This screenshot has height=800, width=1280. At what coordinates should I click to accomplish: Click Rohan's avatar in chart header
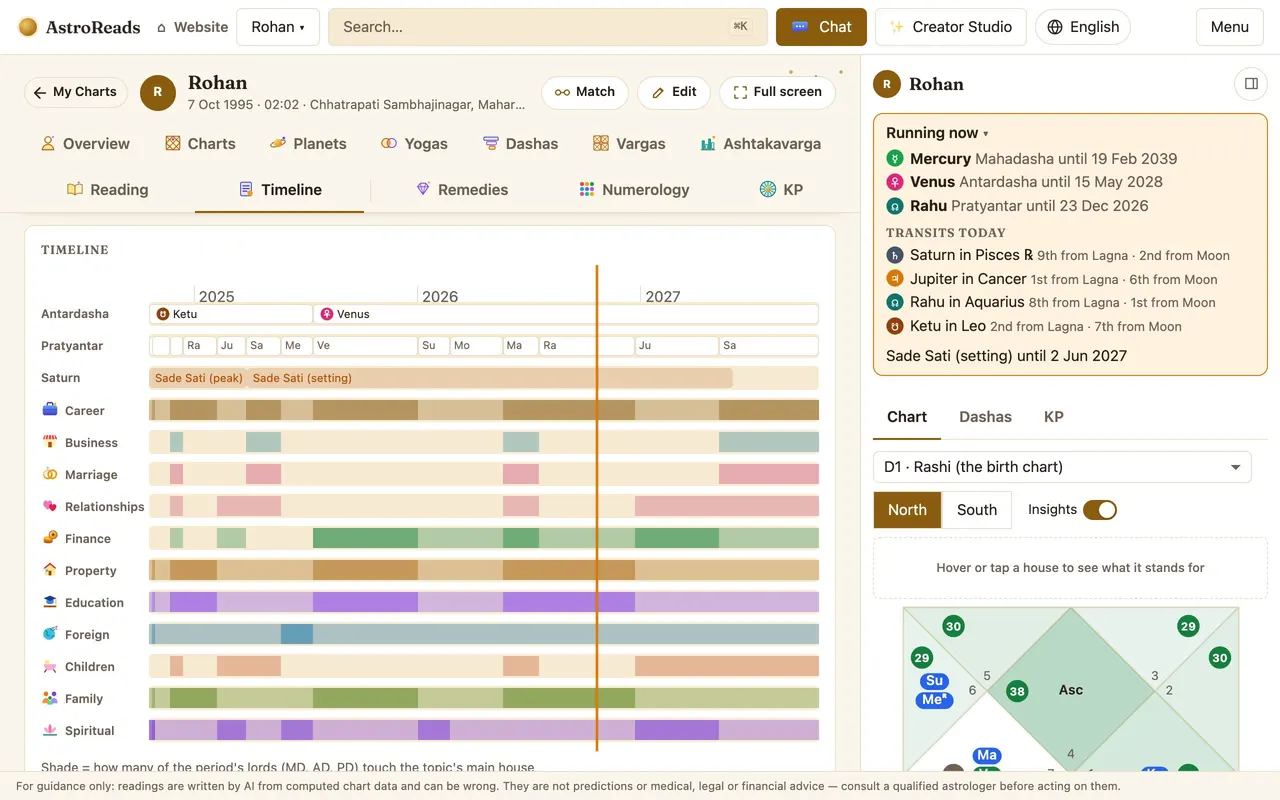(157, 92)
